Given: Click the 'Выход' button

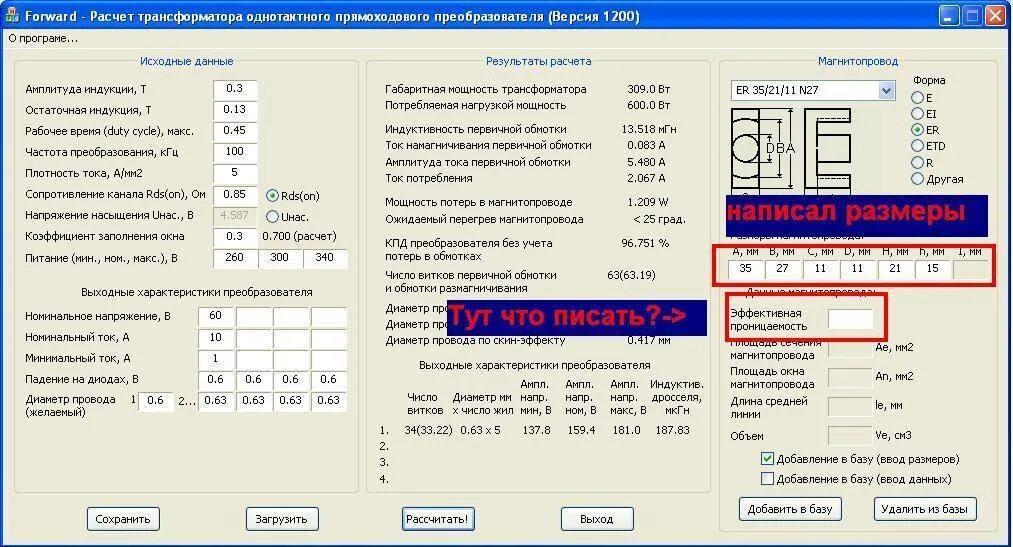Looking at the screenshot, I should [597, 519].
